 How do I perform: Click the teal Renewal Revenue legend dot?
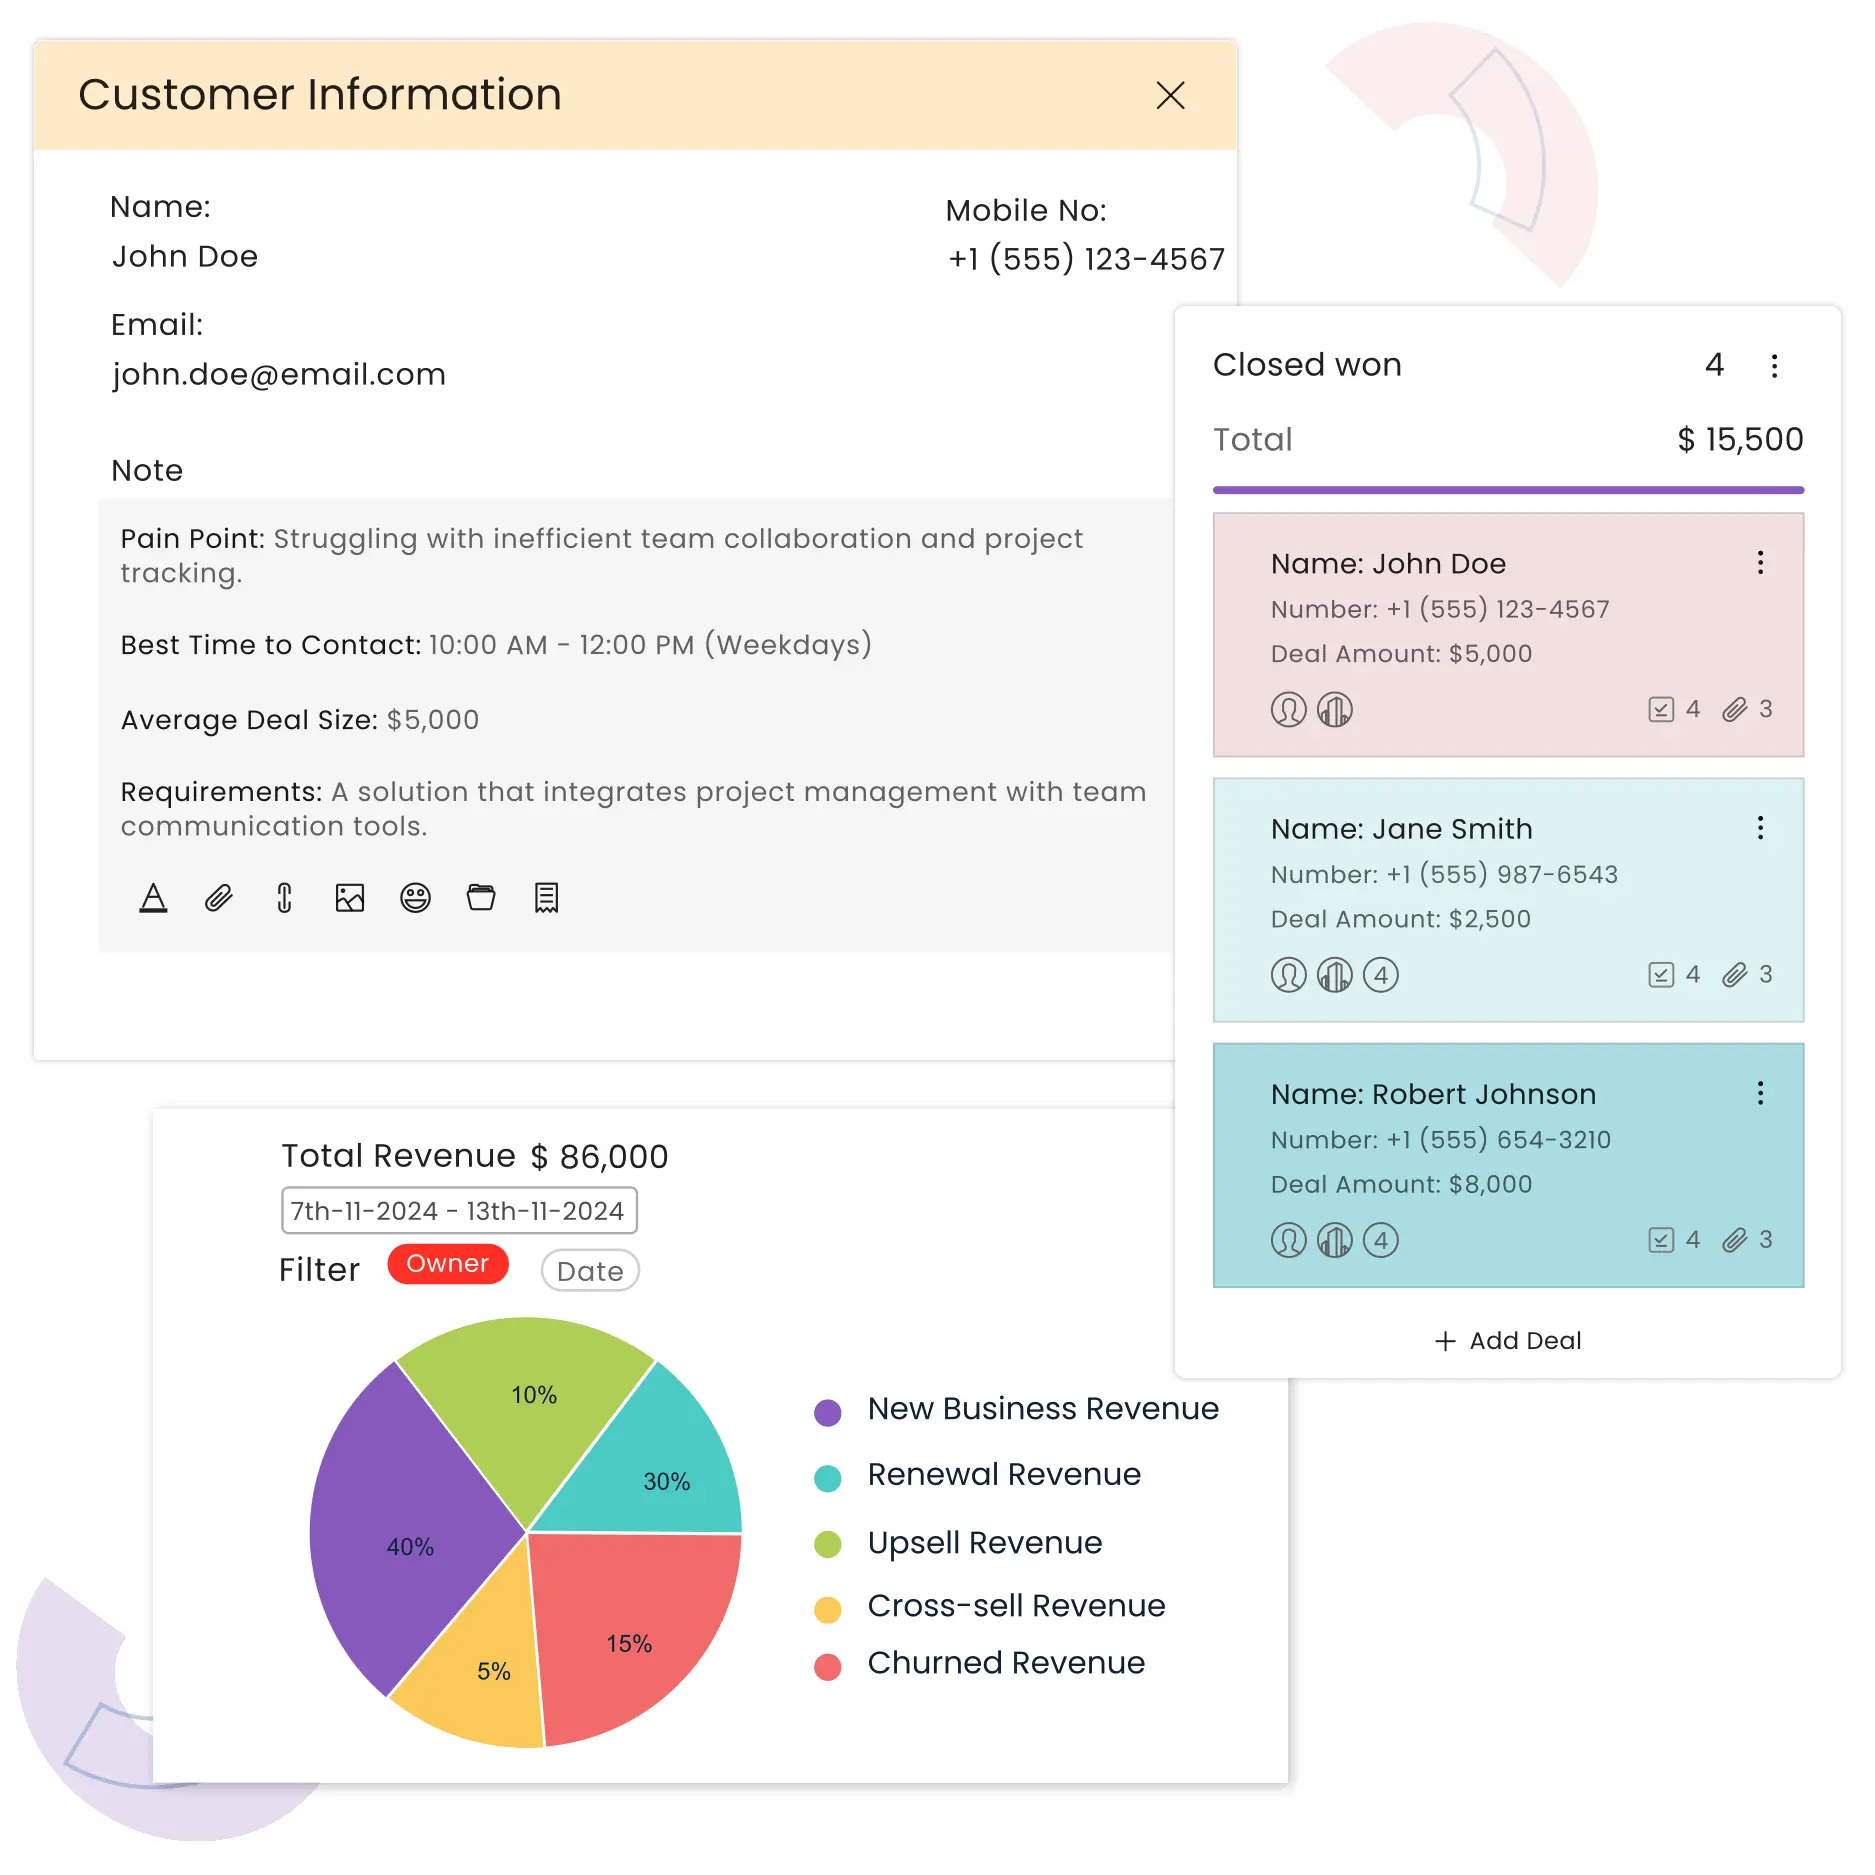(828, 1478)
